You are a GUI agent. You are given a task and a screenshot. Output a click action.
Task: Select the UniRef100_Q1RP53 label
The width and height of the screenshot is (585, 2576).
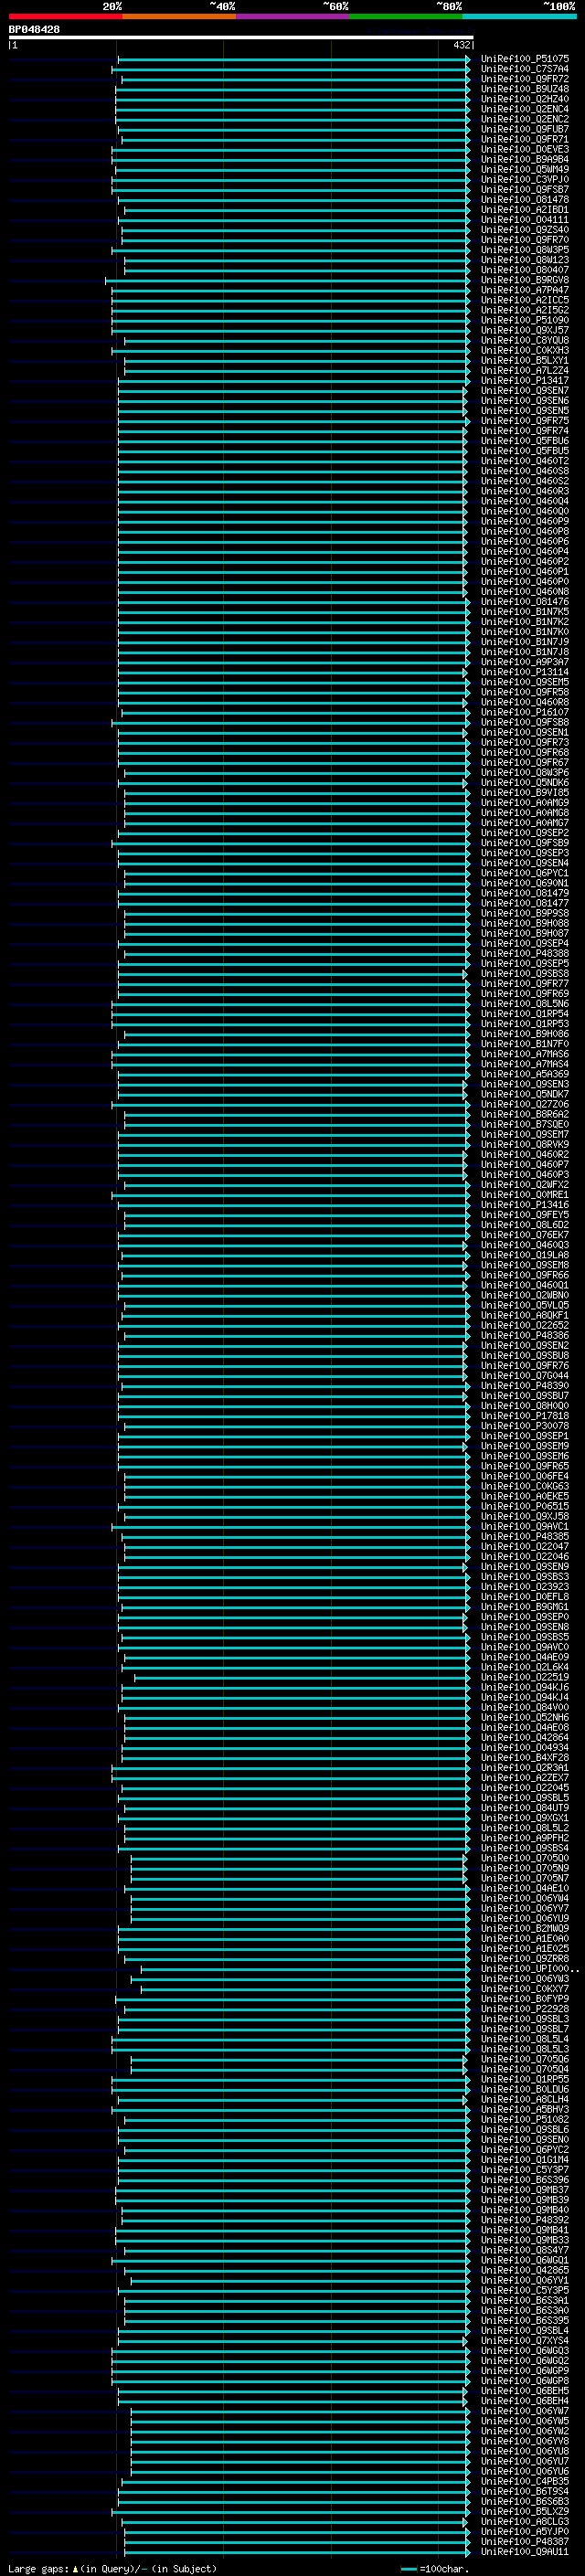point(525,1024)
